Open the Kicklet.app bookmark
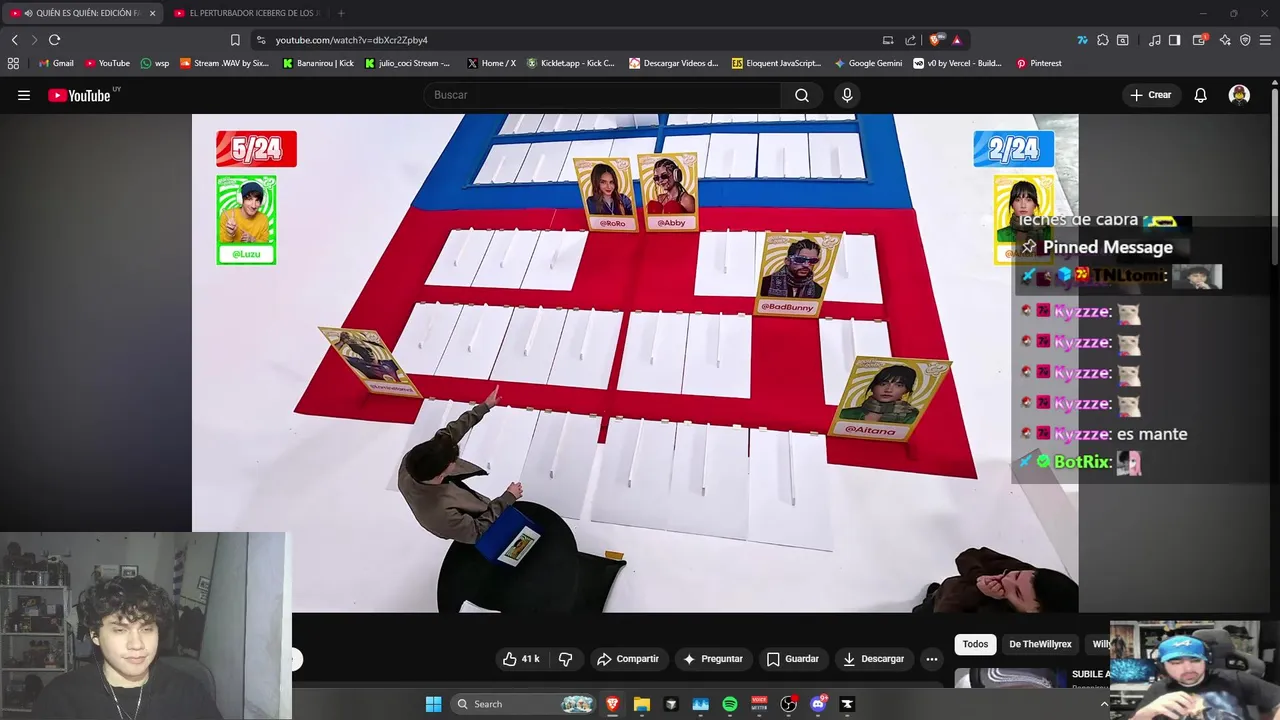Viewport: 1280px width, 720px height. tap(571, 63)
